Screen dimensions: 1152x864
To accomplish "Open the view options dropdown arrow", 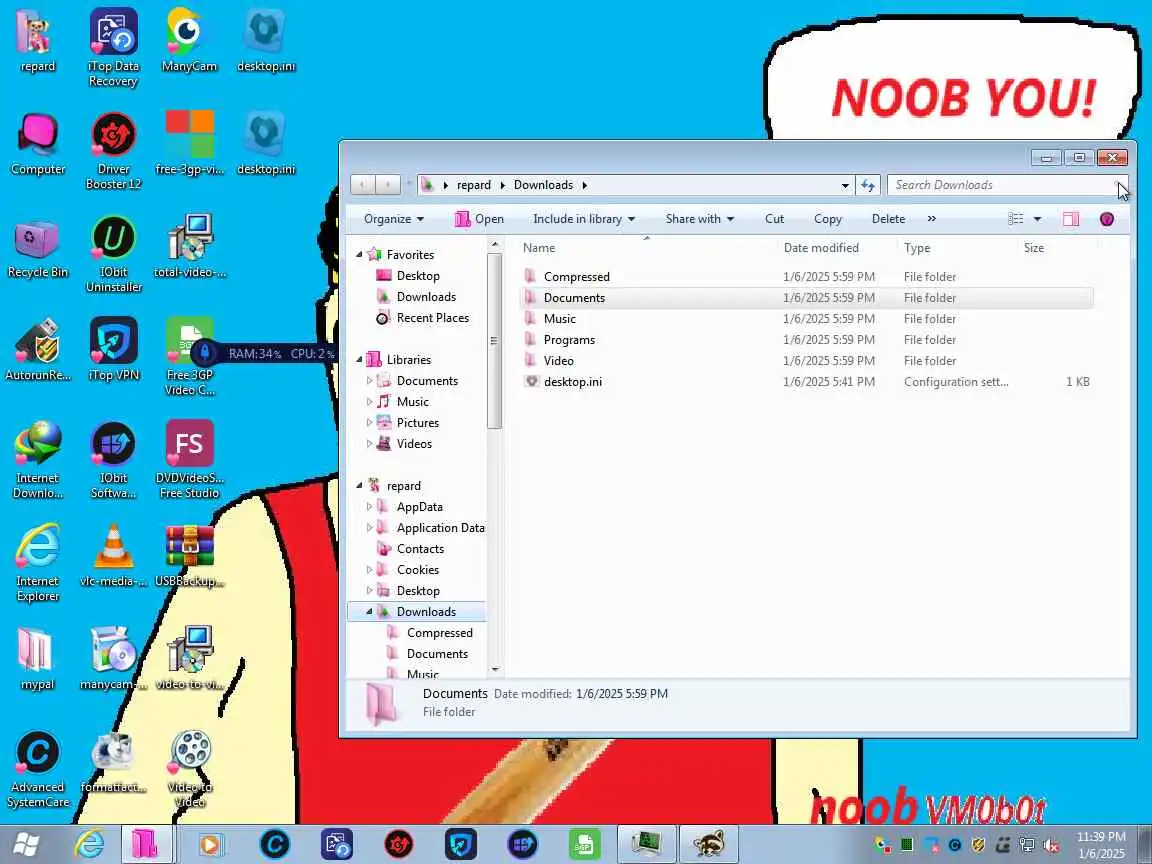I will coord(1037,219).
